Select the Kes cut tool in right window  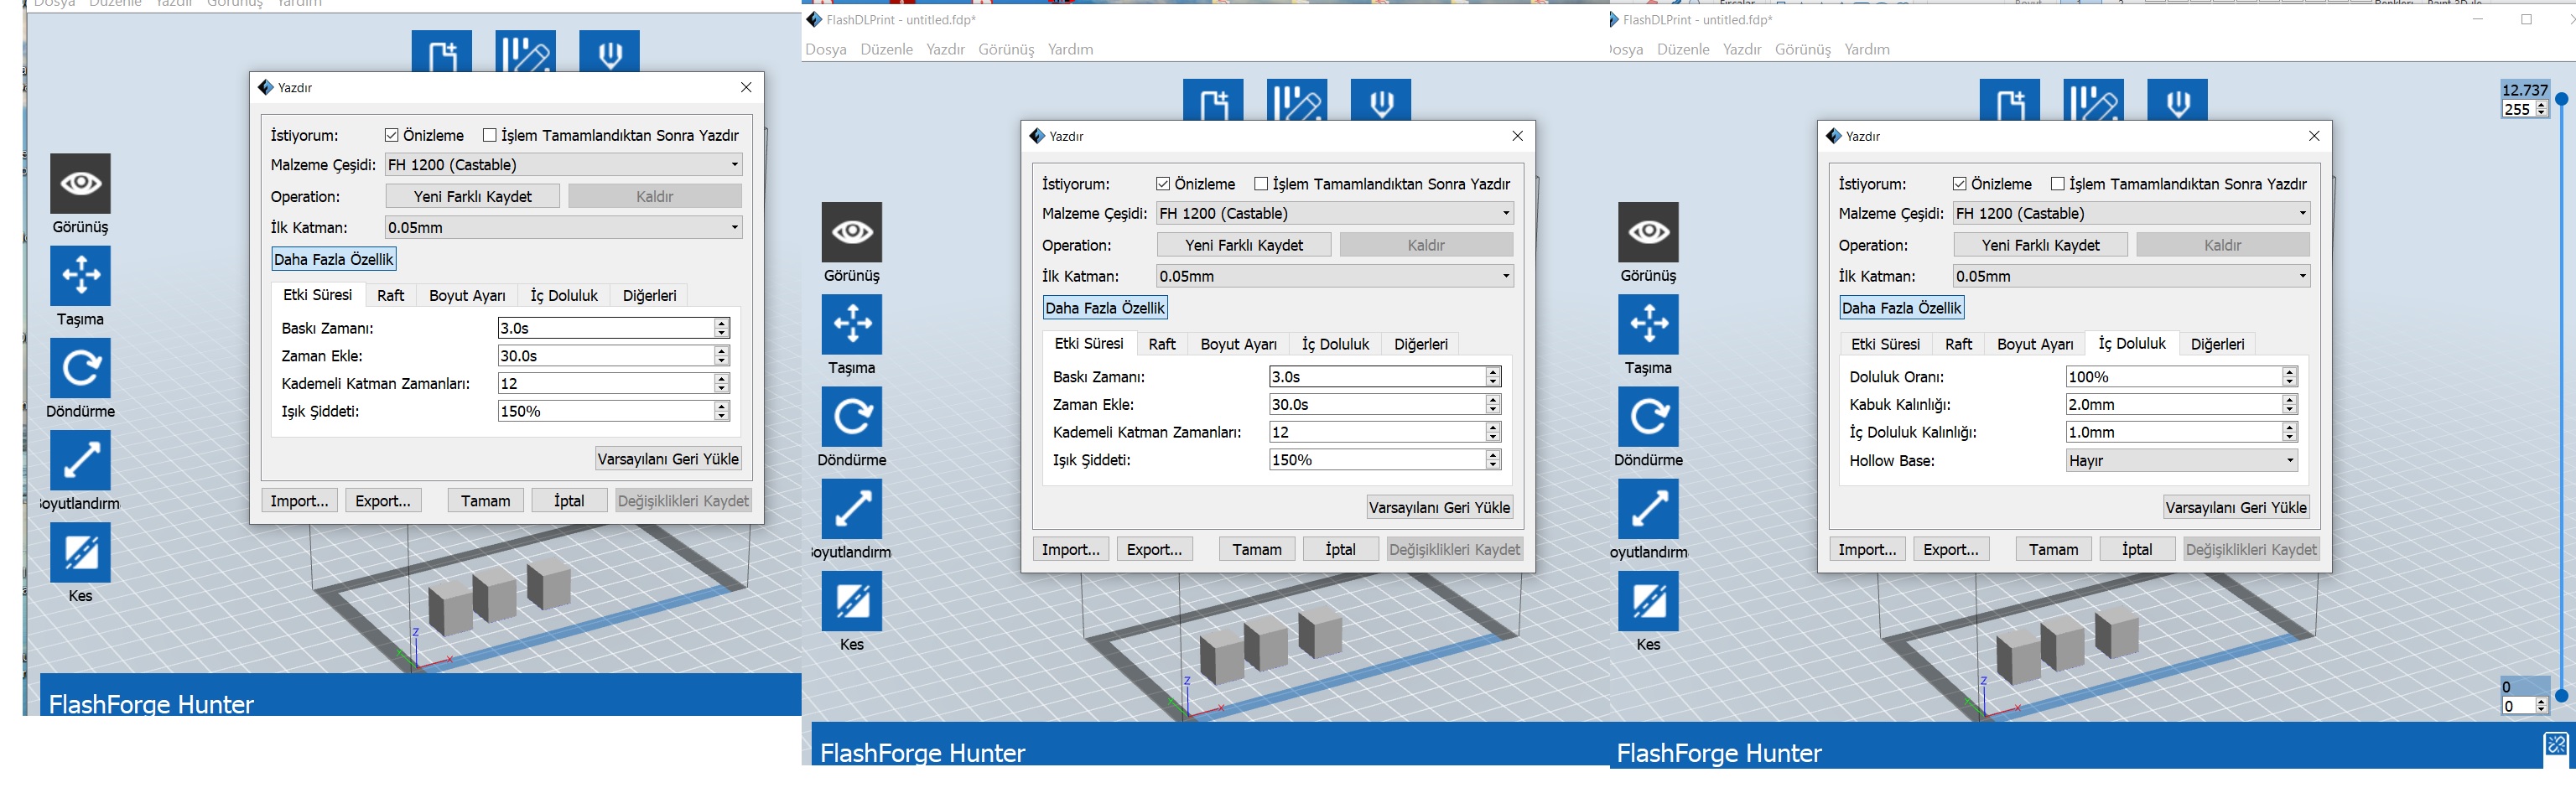point(1648,600)
